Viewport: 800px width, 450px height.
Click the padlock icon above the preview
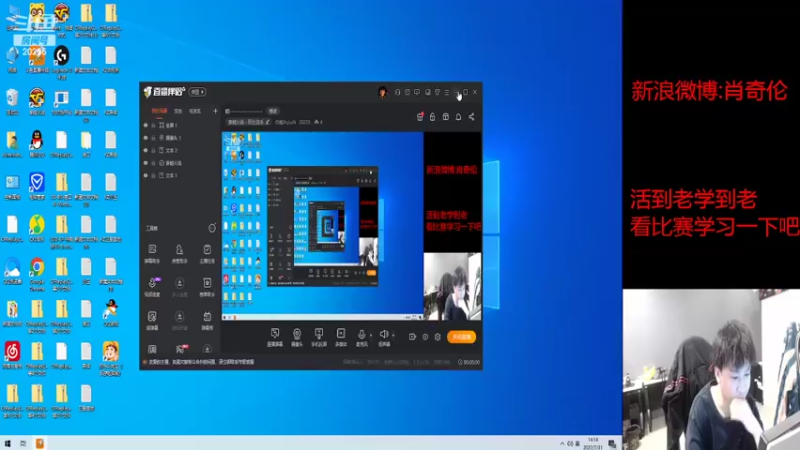(x=433, y=117)
